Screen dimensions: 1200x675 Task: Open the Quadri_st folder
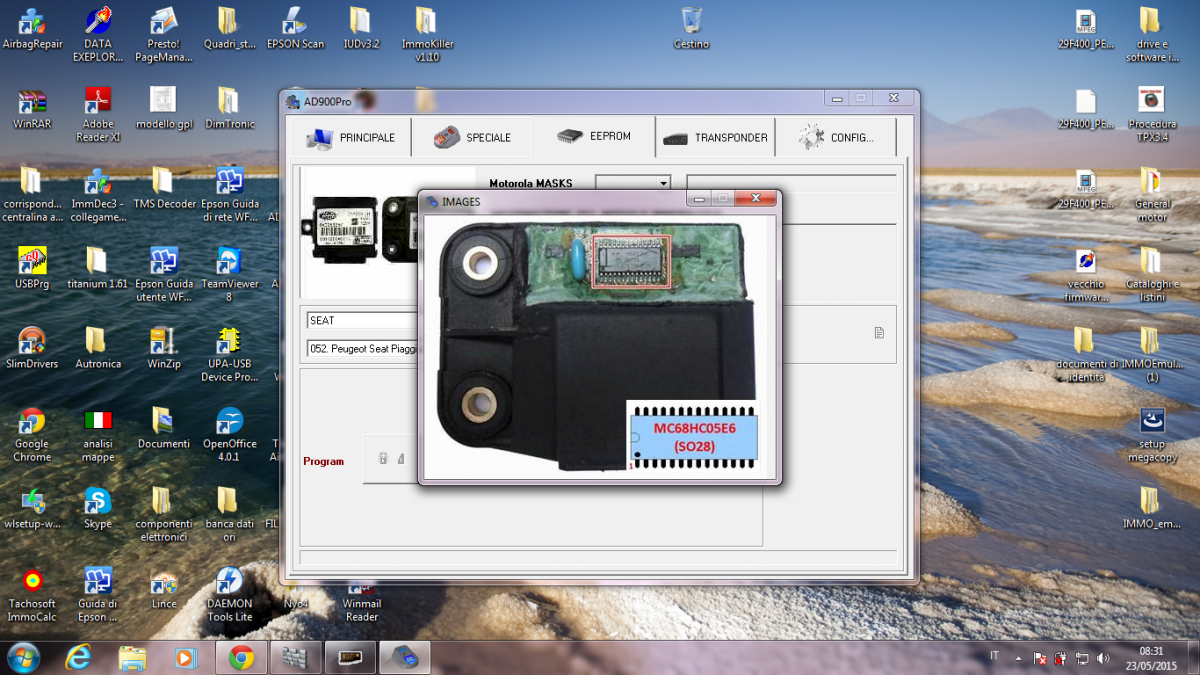point(229,29)
